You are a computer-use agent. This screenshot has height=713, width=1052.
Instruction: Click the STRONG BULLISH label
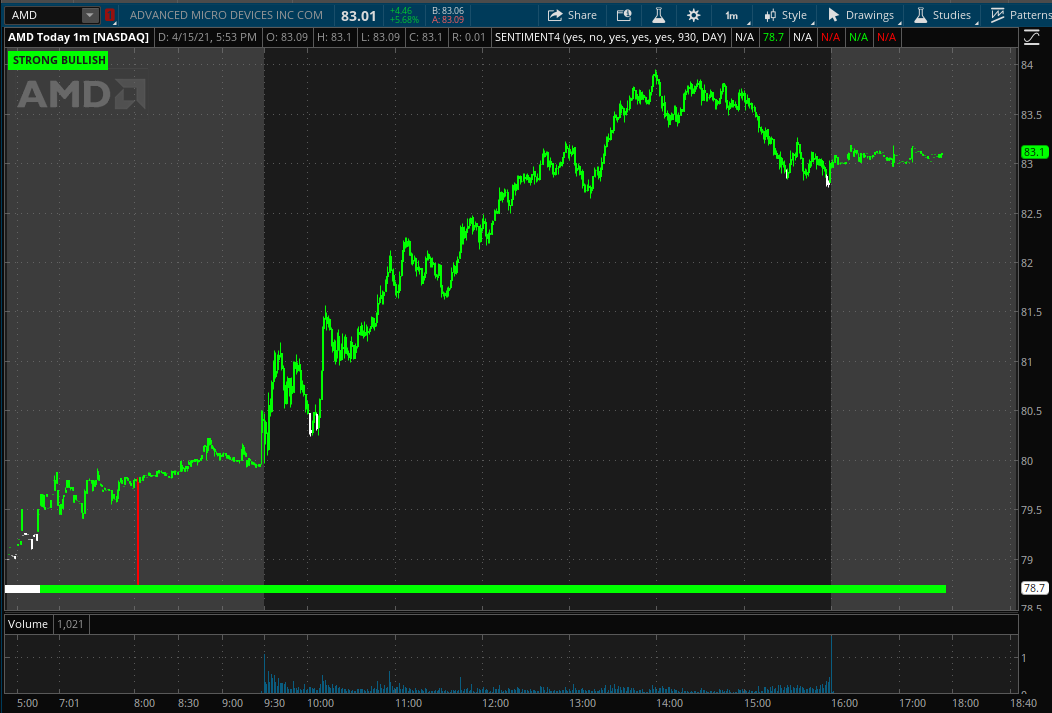pyautogui.click(x=59, y=60)
